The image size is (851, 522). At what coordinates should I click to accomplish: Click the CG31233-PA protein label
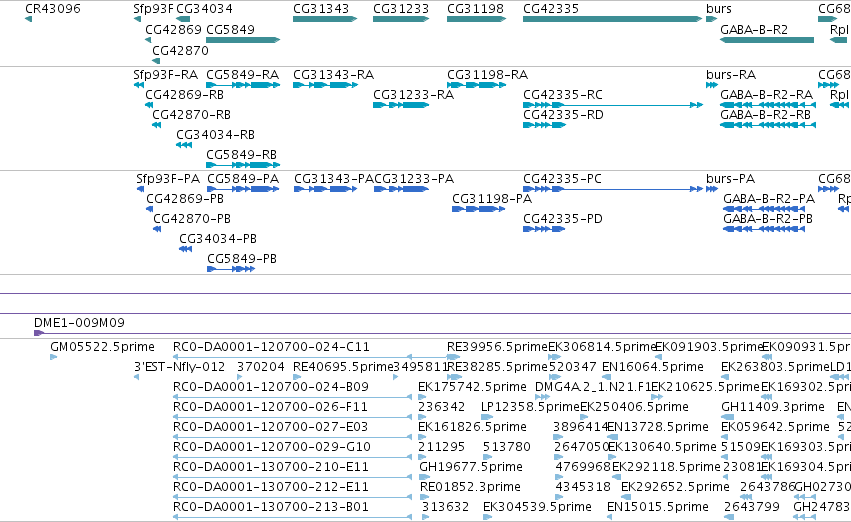click(x=414, y=179)
